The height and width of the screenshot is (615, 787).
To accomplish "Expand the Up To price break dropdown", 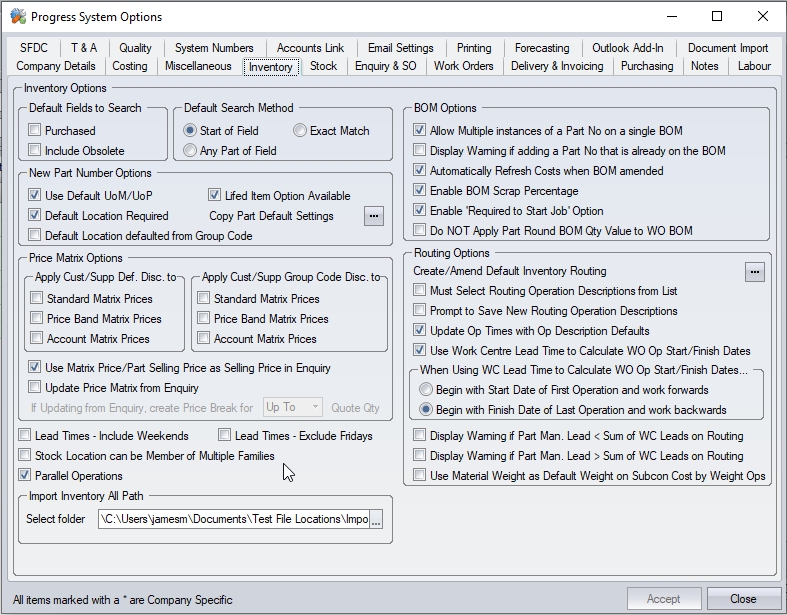I will pyautogui.click(x=315, y=407).
